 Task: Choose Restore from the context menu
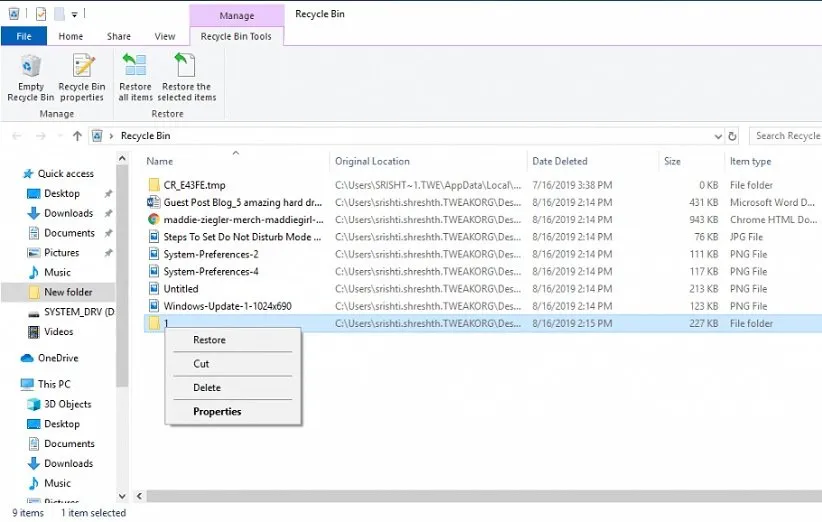point(209,340)
